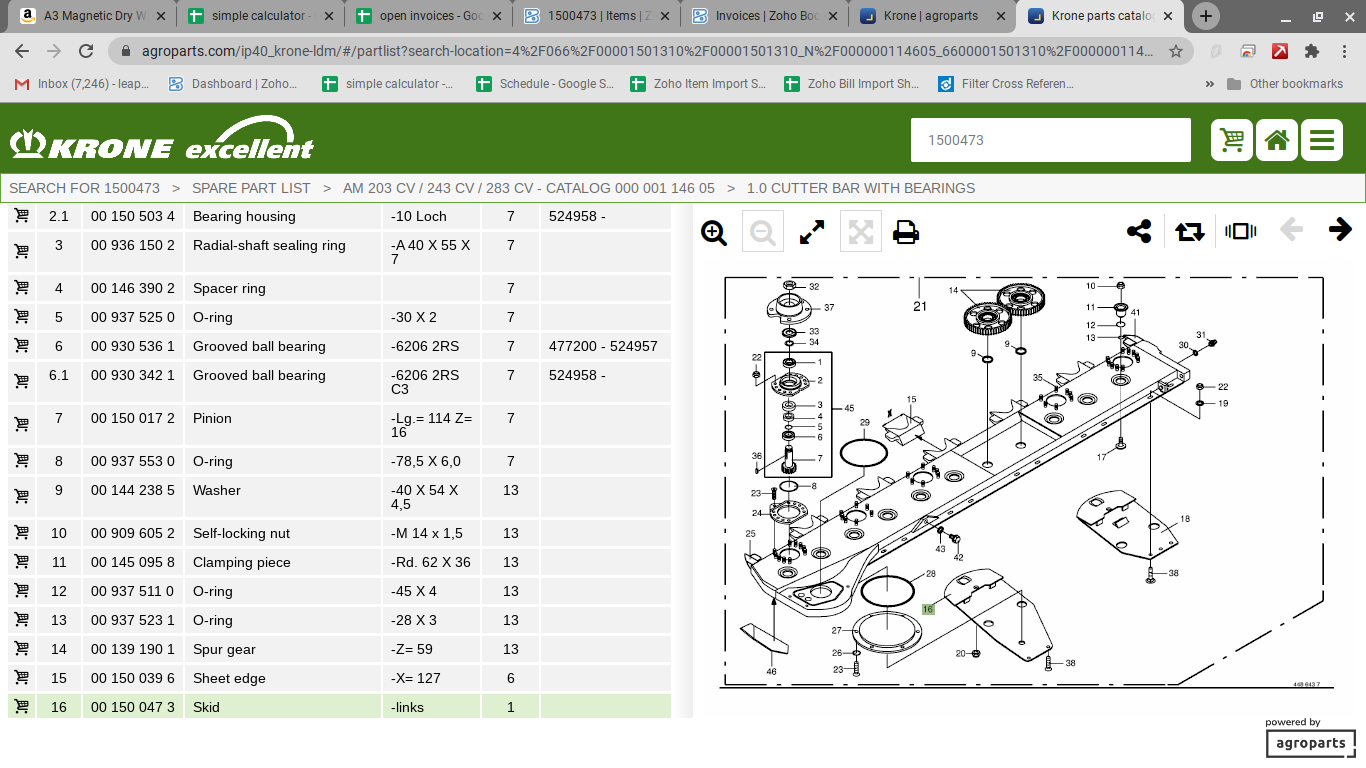Go to the next diagram with the right arrow
Screen dimensions: 1366x768
(1340, 230)
